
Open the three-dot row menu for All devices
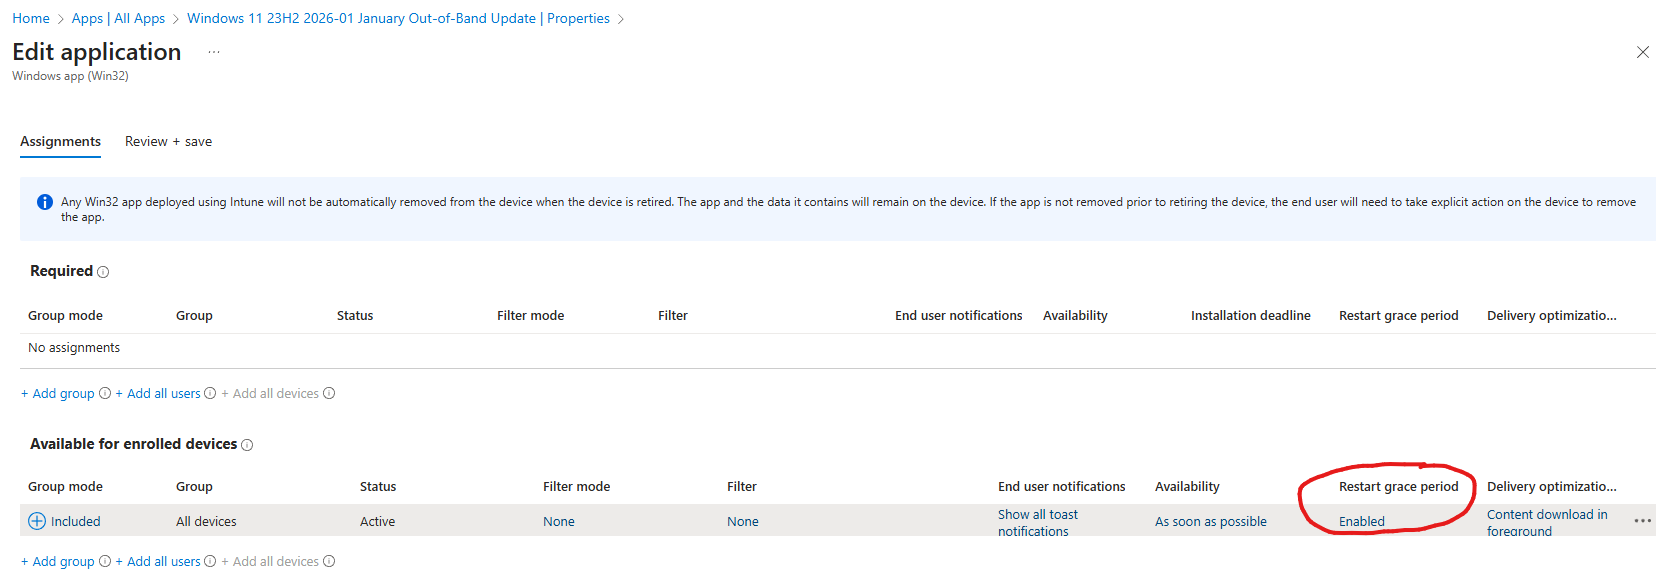click(1642, 521)
